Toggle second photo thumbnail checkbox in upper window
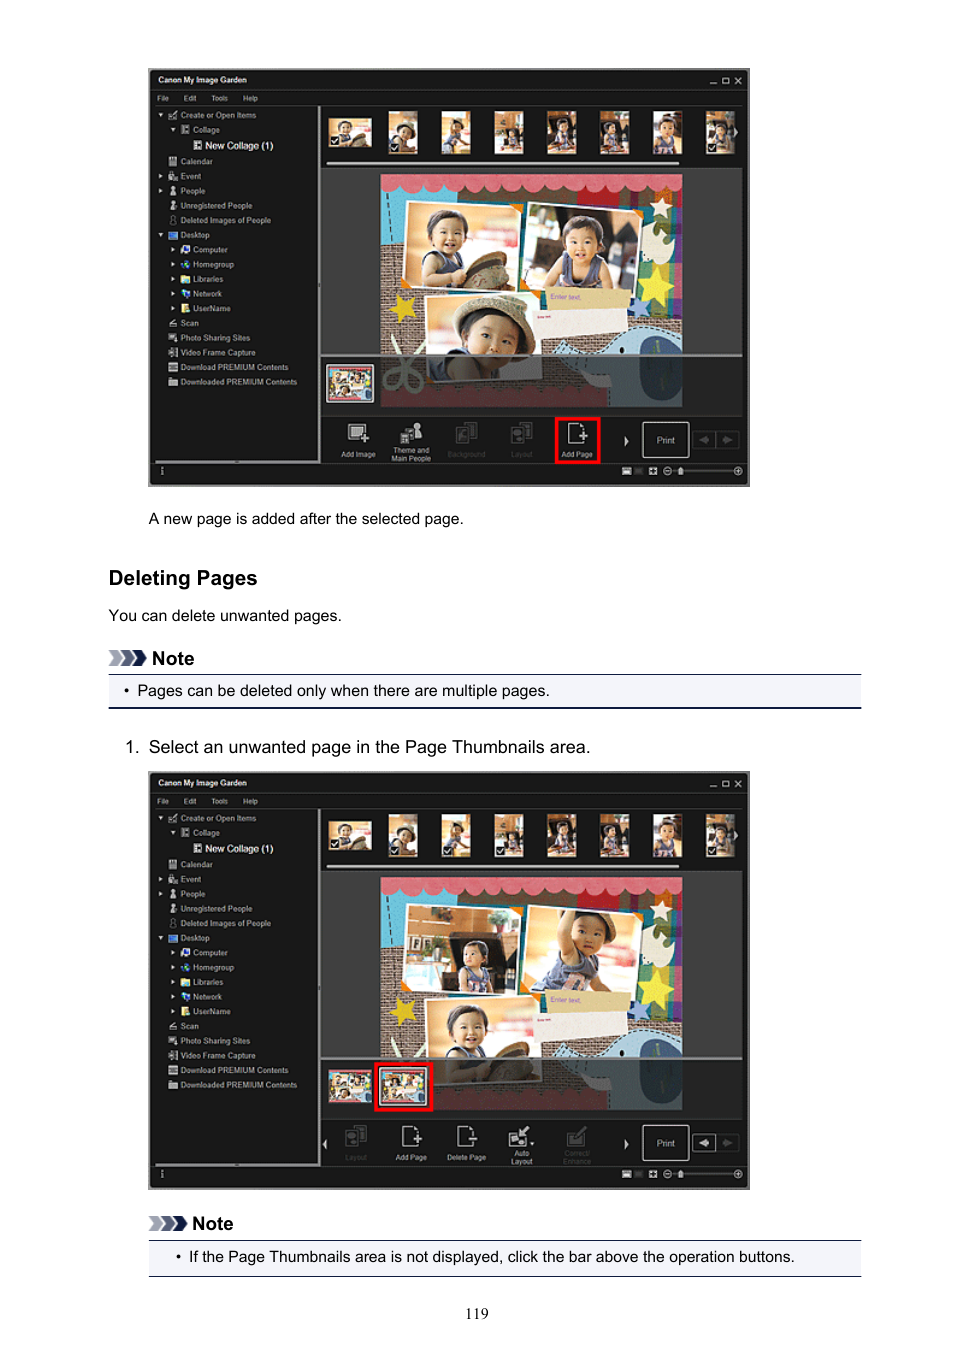The width and height of the screenshot is (954, 1350). 394,148
